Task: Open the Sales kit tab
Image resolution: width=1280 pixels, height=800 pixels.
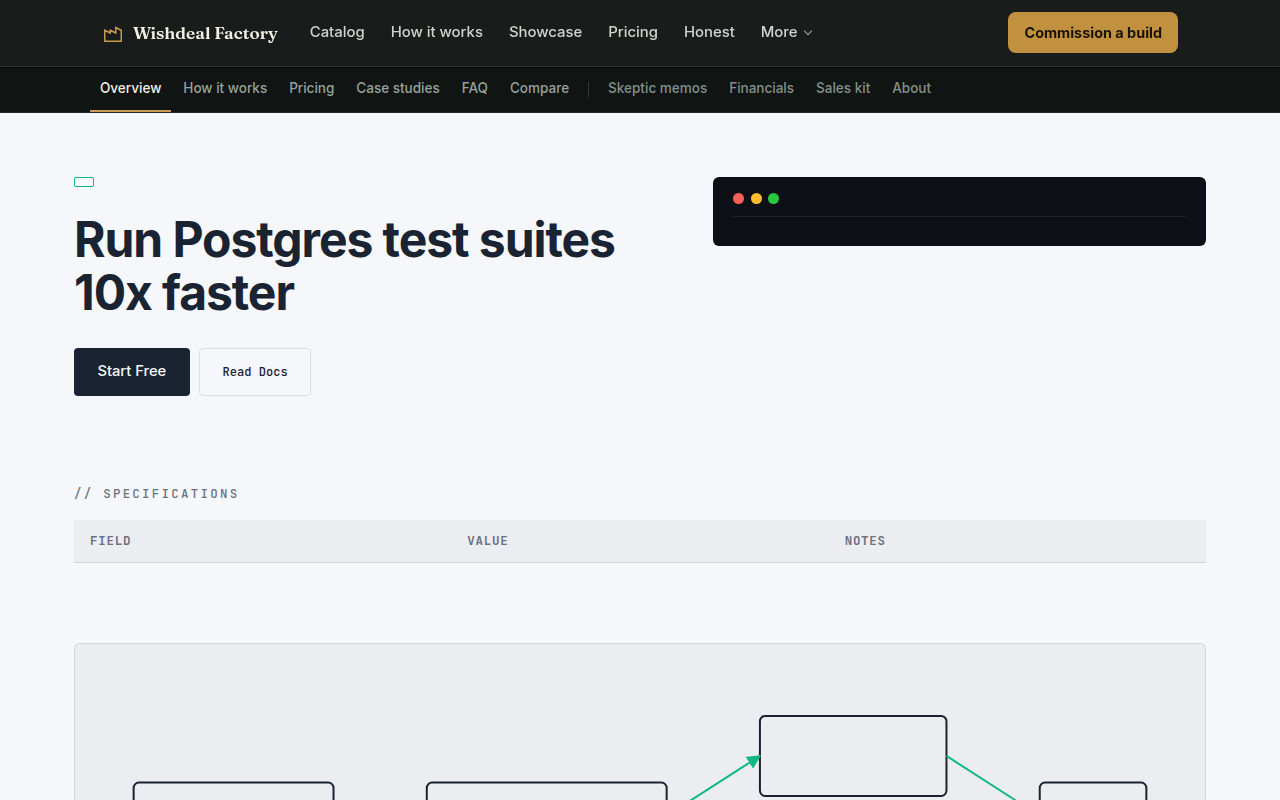Action: point(843,88)
